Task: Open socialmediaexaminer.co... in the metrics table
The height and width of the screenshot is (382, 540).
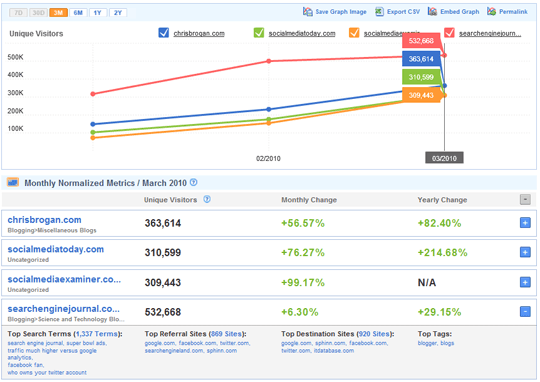Action: (x=64, y=279)
